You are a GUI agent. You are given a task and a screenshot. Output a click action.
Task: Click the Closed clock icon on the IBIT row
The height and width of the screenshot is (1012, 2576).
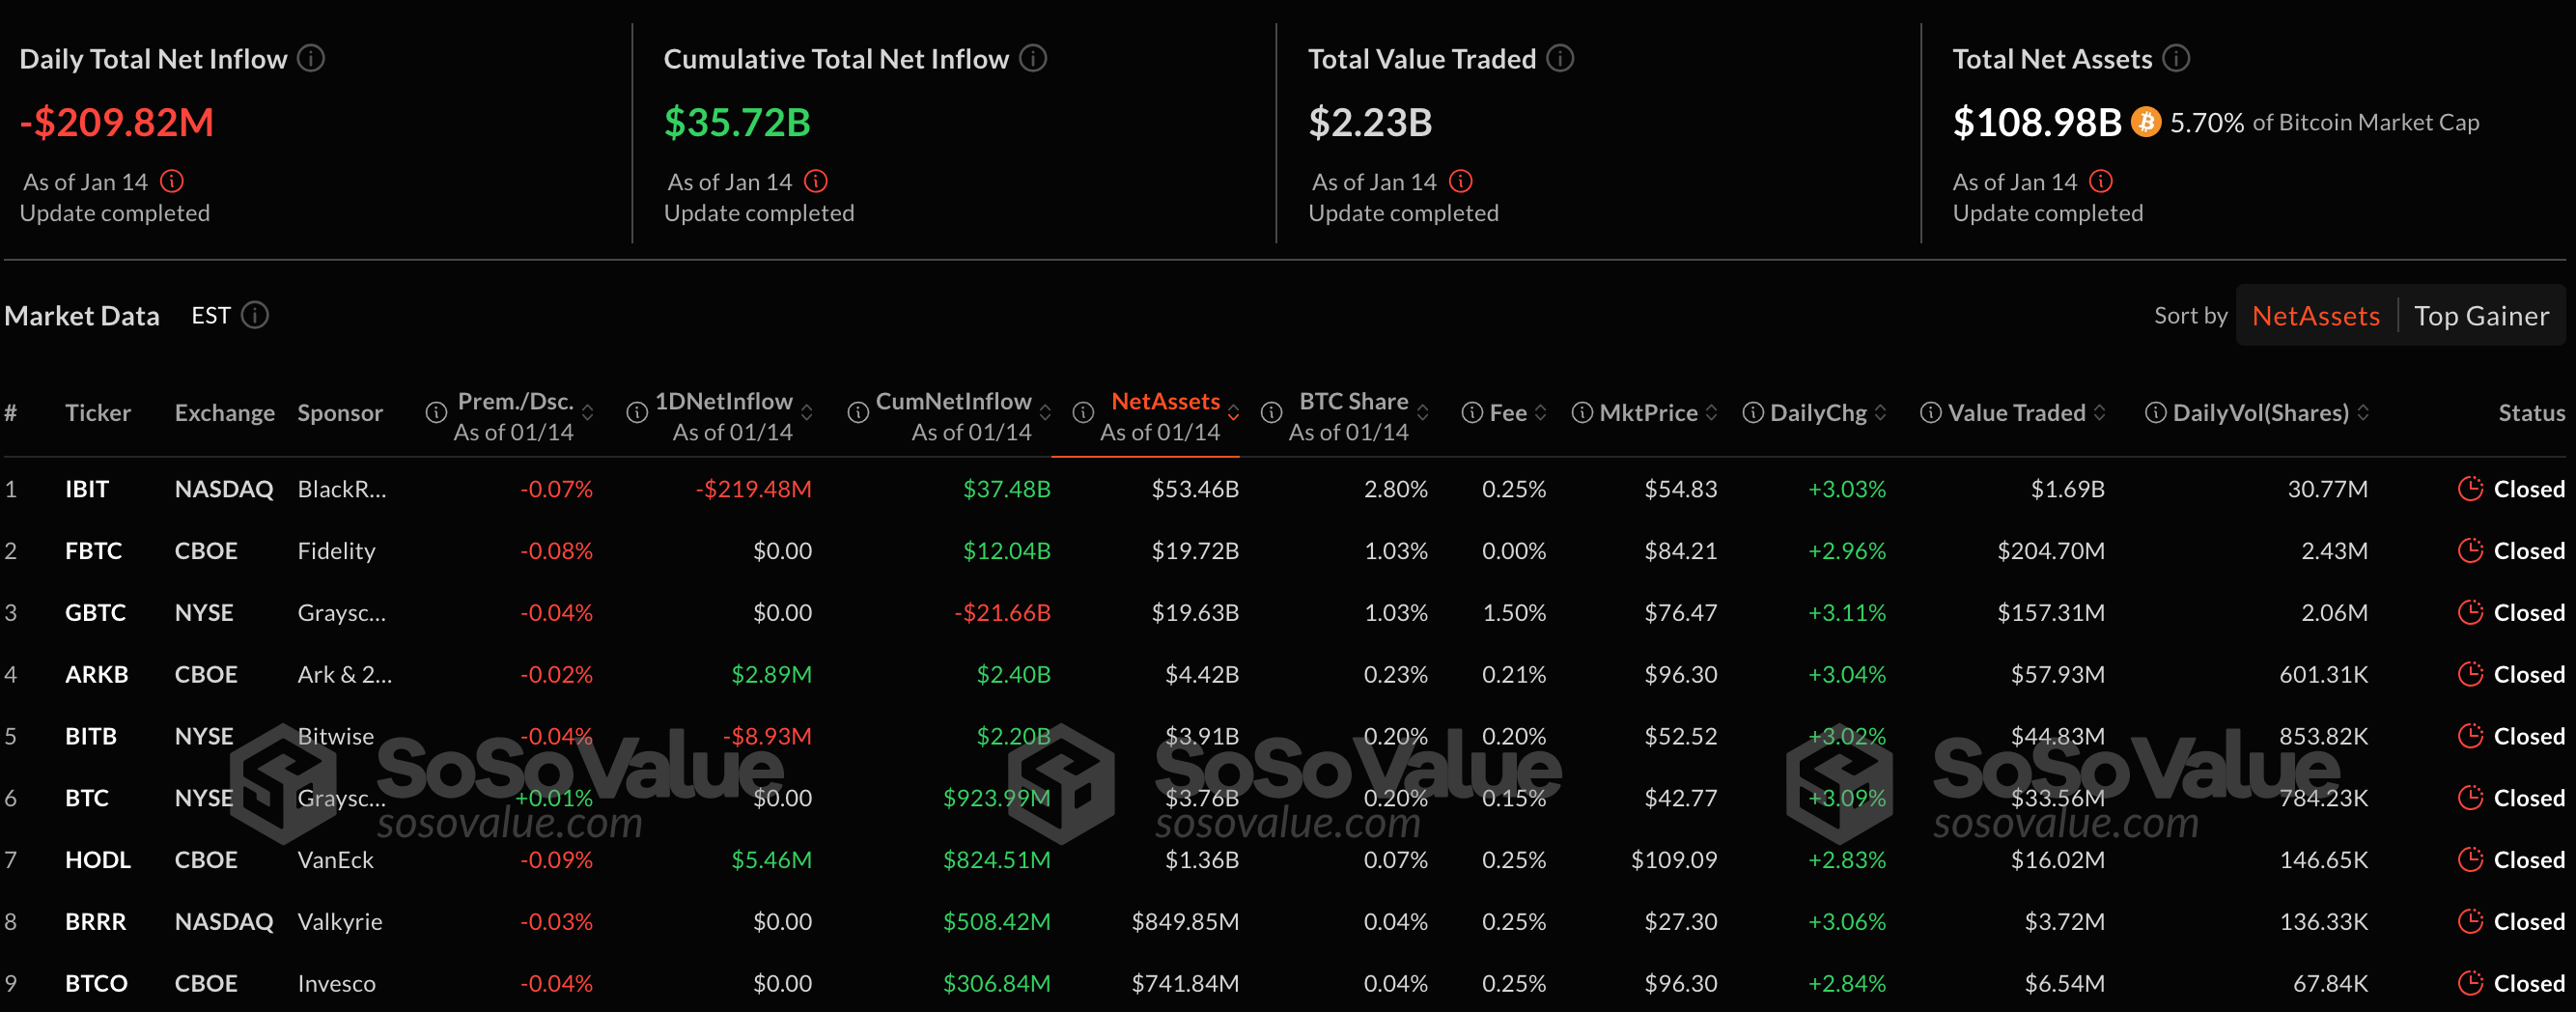[2471, 489]
